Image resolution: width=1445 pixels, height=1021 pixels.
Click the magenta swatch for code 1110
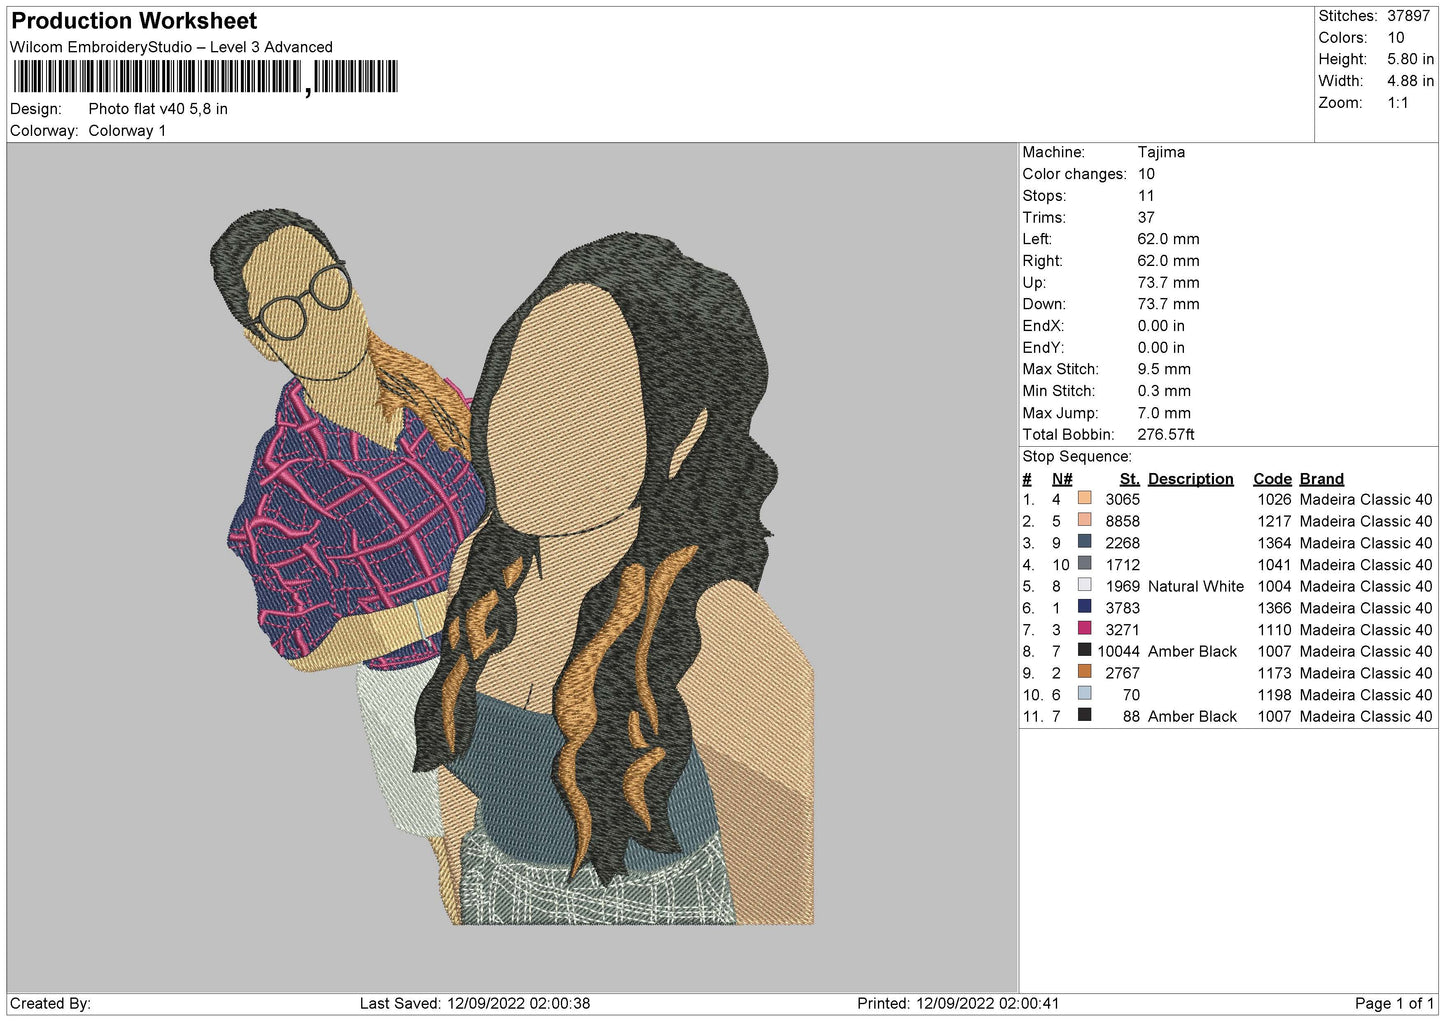[x=1084, y=628]
